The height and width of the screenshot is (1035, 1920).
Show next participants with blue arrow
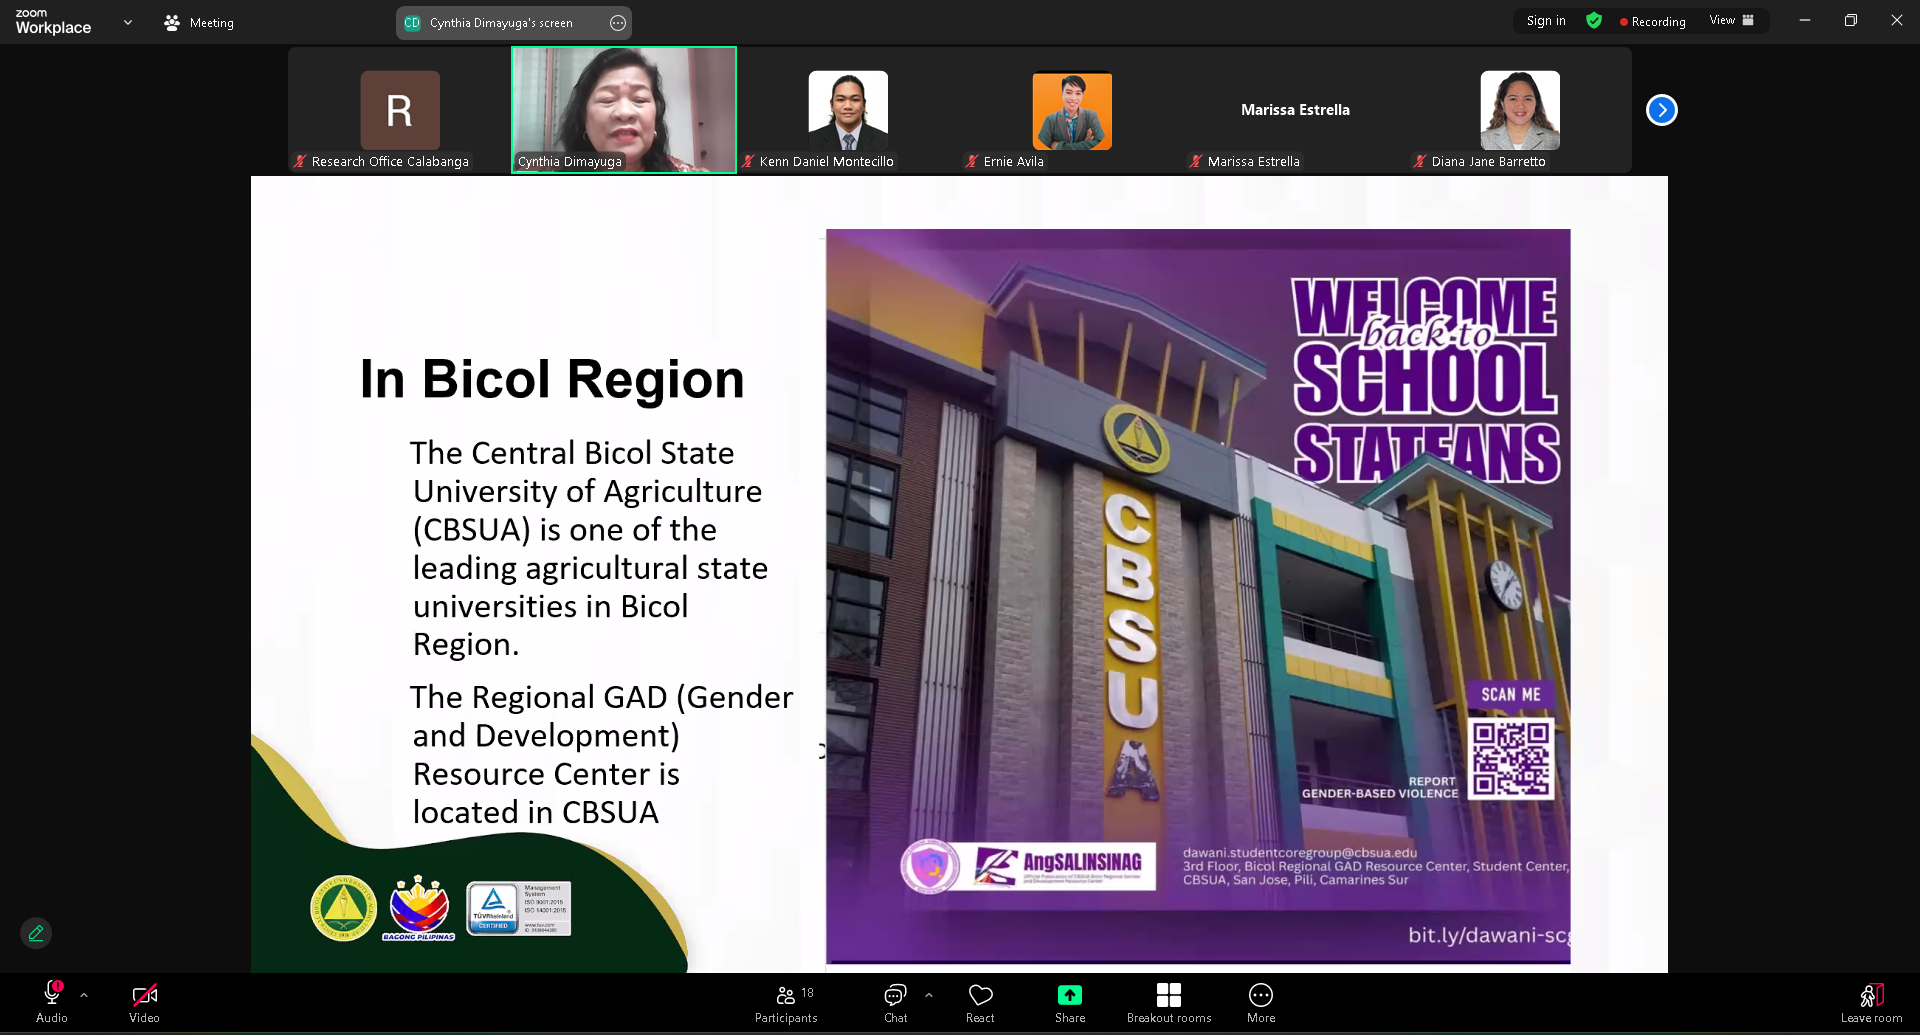[x=1661, y=110]
